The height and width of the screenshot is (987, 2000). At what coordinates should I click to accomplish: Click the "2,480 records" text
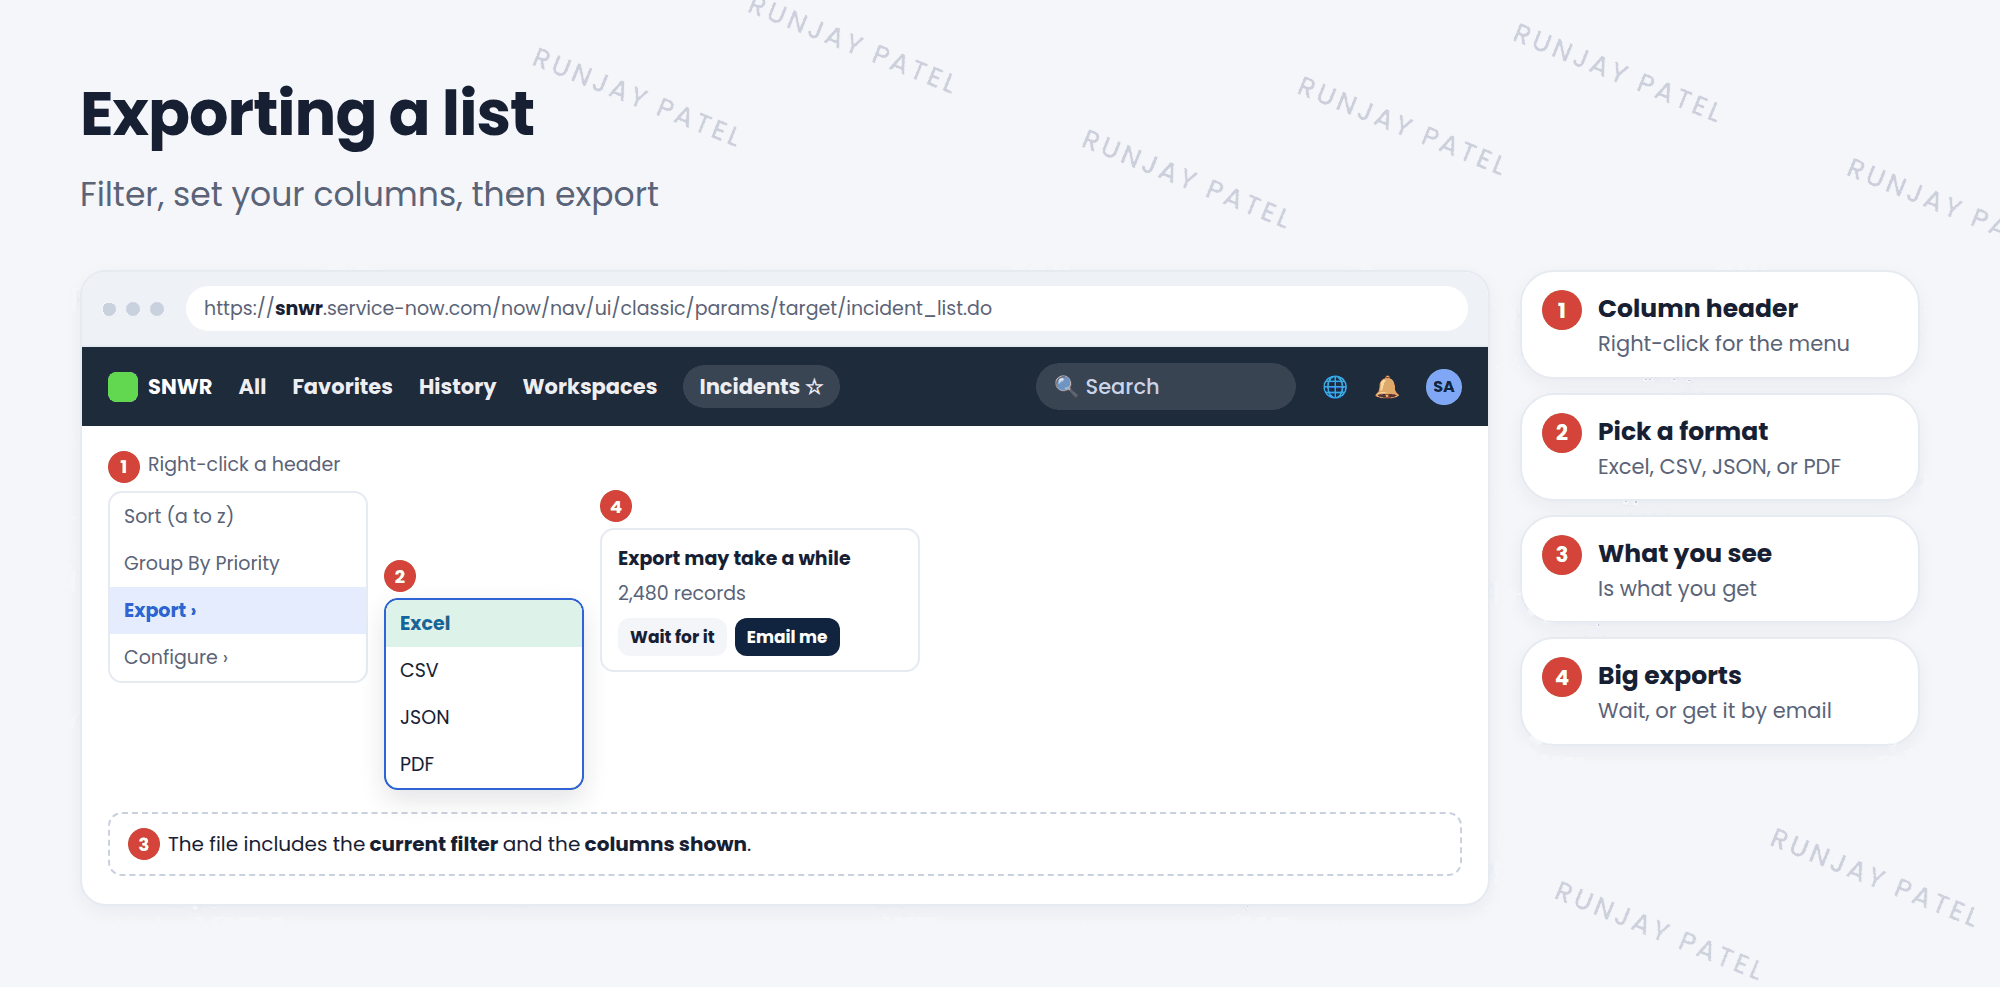point(682,593)
